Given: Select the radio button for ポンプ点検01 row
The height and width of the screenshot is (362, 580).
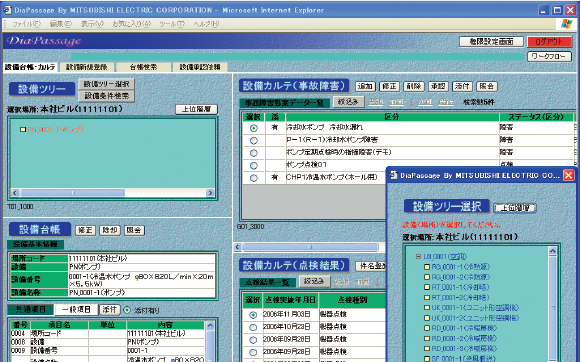Looking at the screenshot, I should click(253, 165).
